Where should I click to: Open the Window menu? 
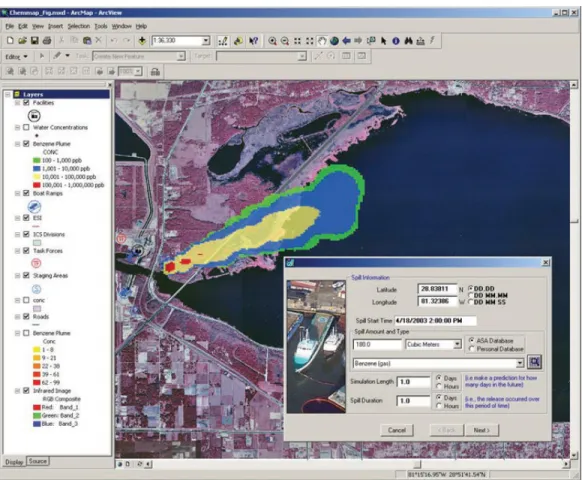tap(122, 26)
